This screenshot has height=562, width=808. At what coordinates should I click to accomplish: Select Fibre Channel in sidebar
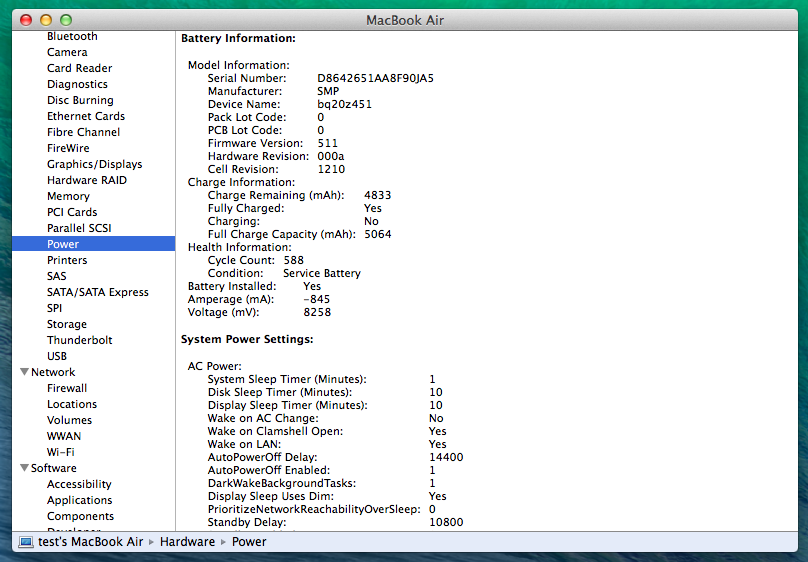[83, 132]
